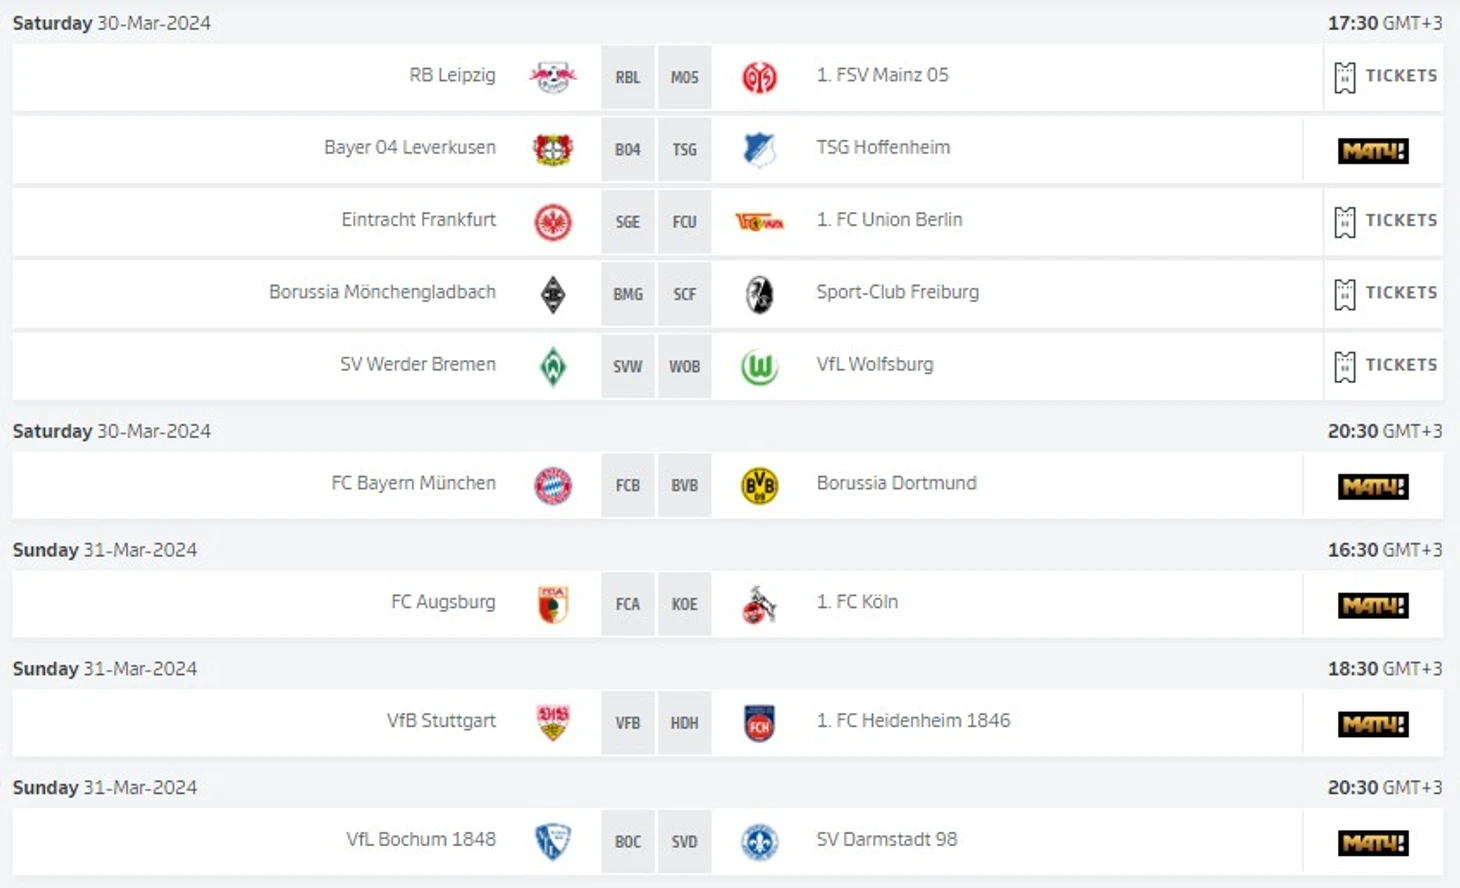Click the RB Leipzig club logo
Screen dimensions: 1460x888
[x=553, y=77]
